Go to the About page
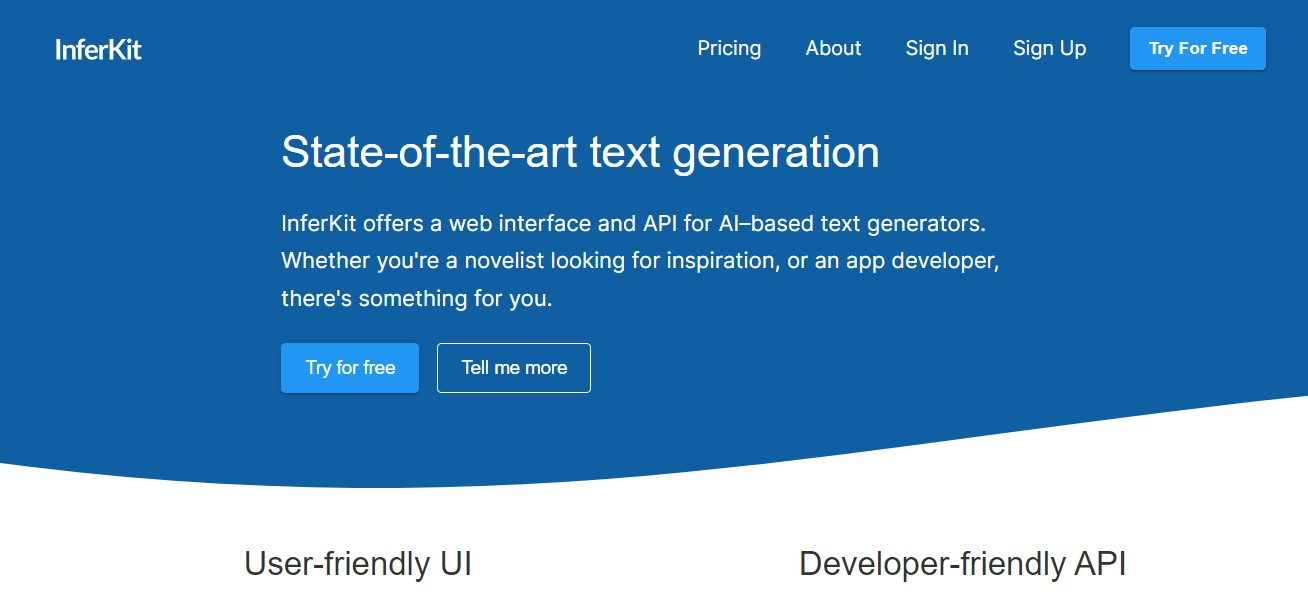Viewport: 1308px width, 601px height. coord(833,48)
